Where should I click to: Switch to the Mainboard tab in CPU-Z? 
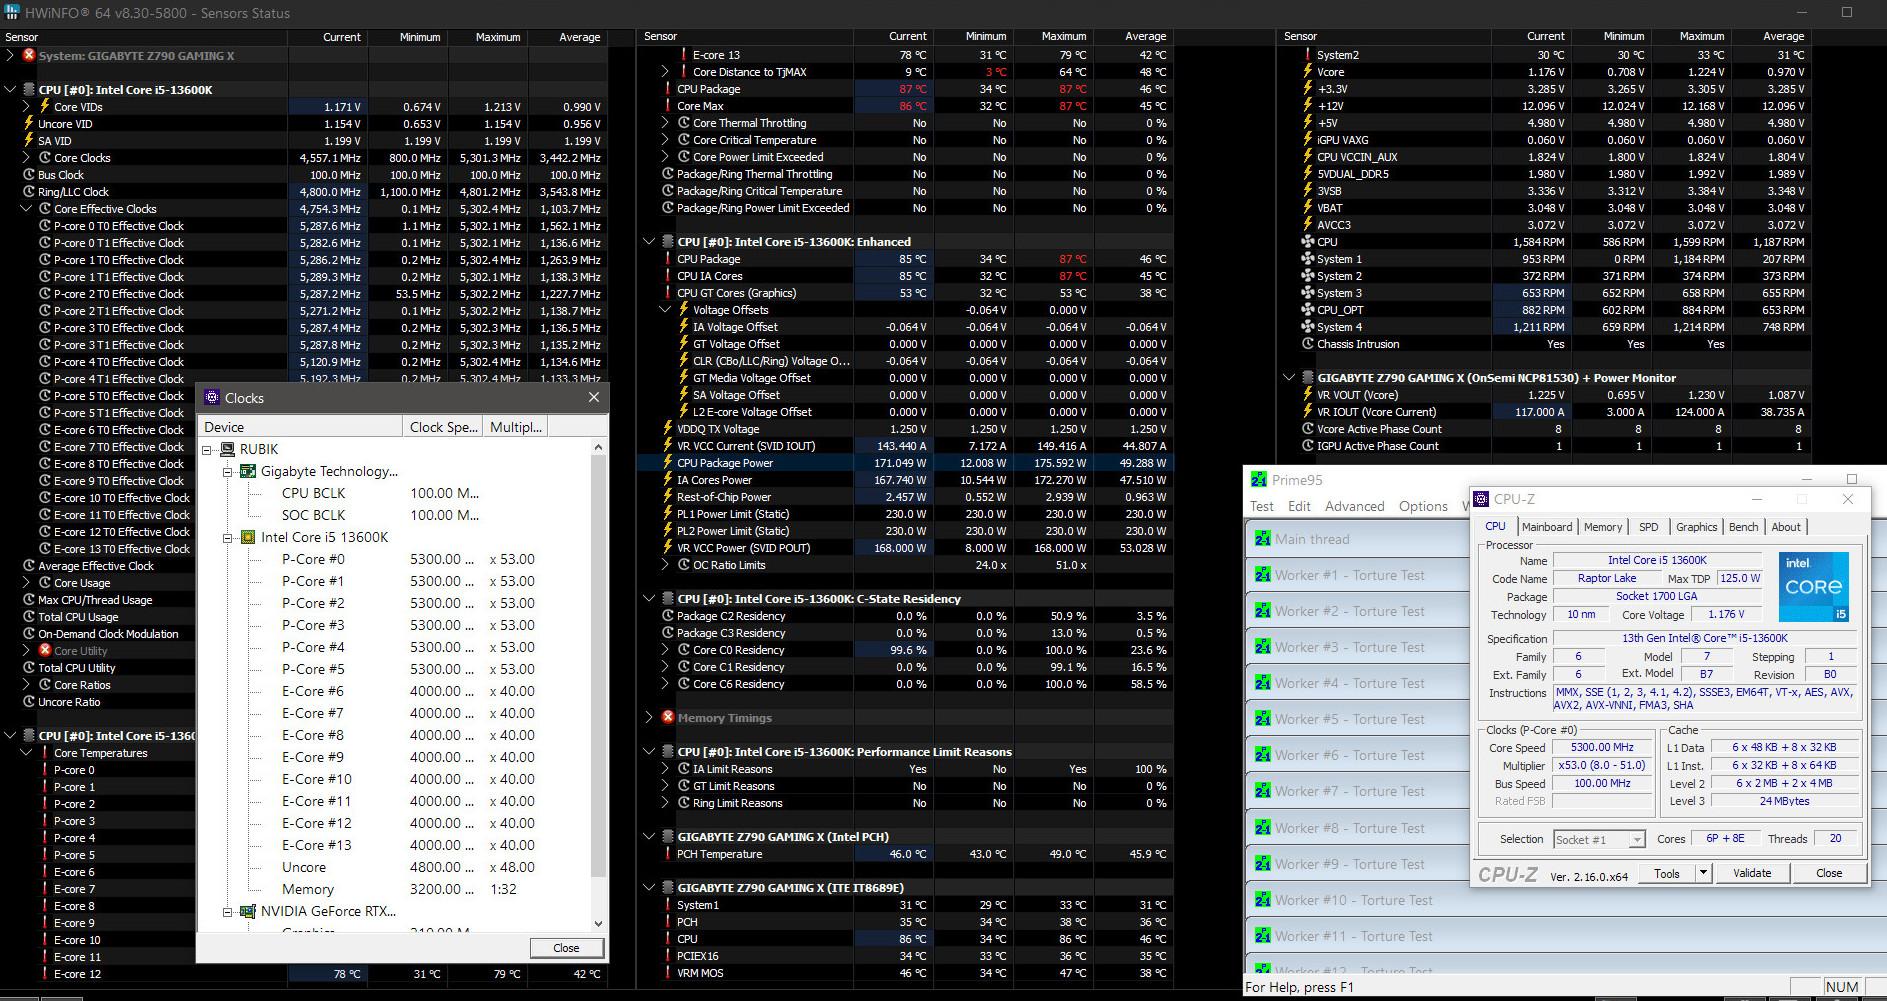1546,527
